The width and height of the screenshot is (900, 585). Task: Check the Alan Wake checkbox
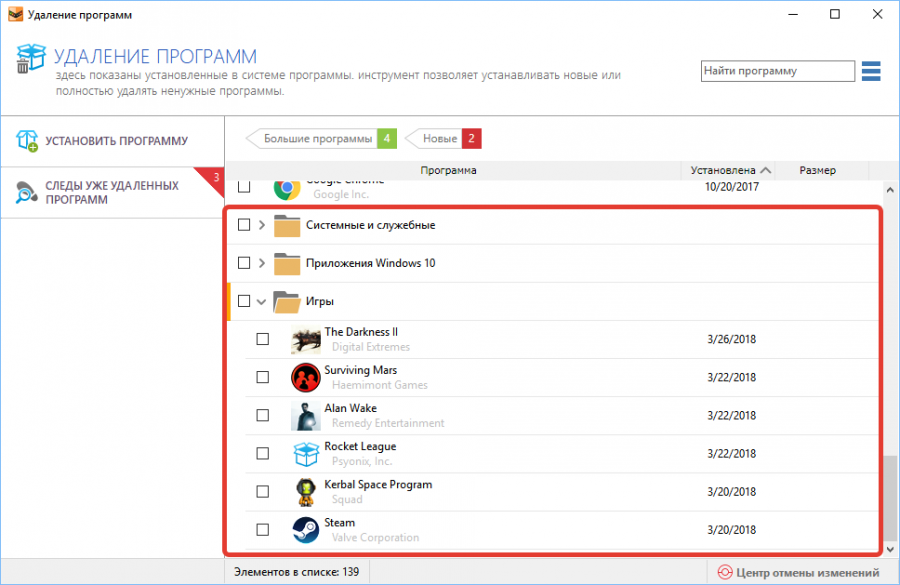(x=262, y=415)
